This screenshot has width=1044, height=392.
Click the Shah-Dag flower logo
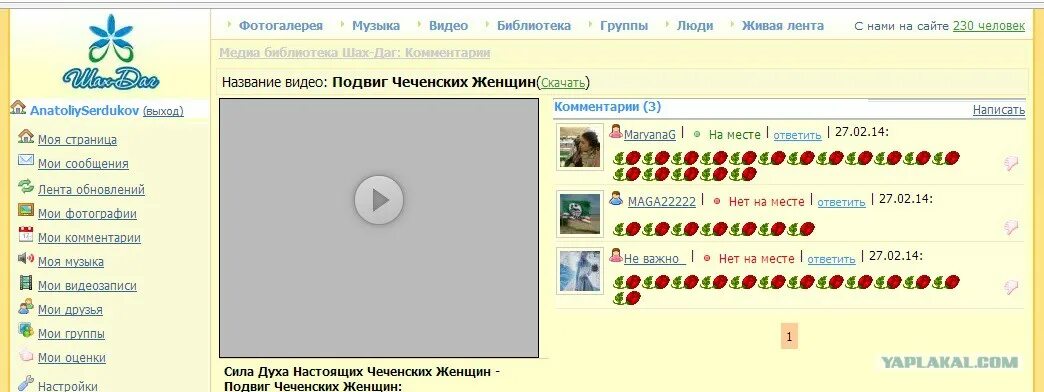111,52
